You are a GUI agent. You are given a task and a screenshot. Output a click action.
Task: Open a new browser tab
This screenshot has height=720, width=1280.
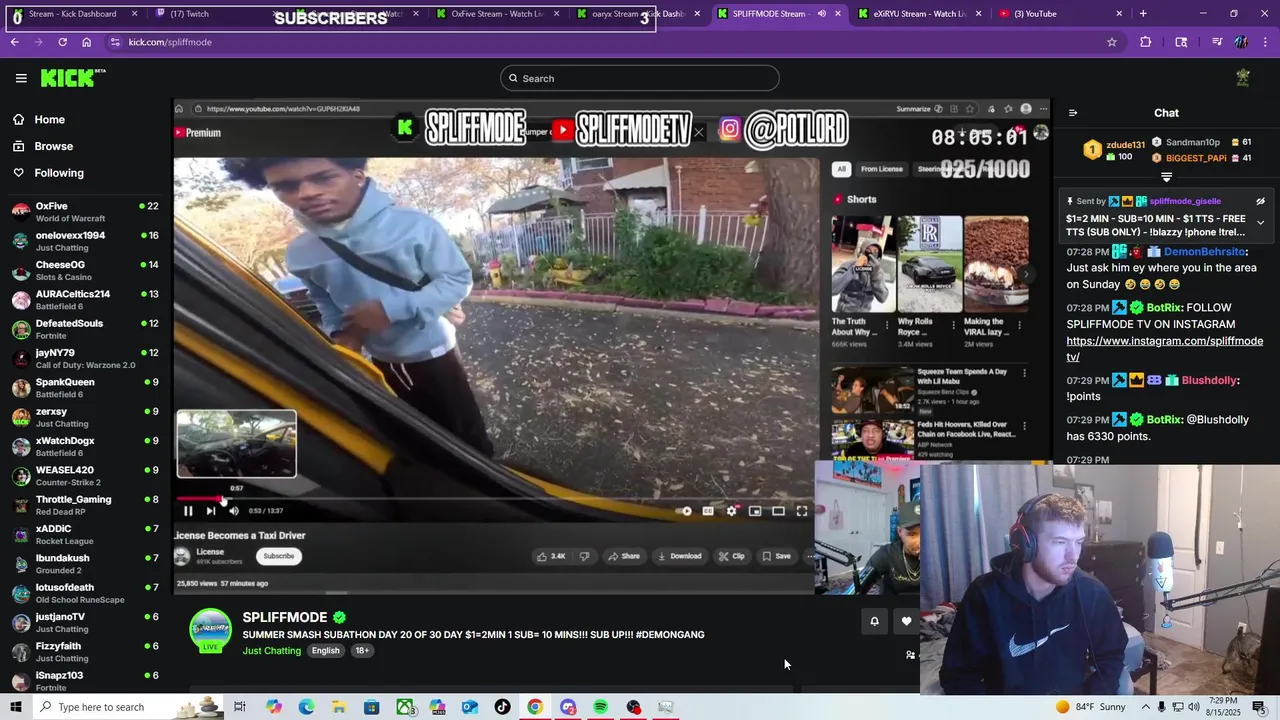coord(1143,14)
